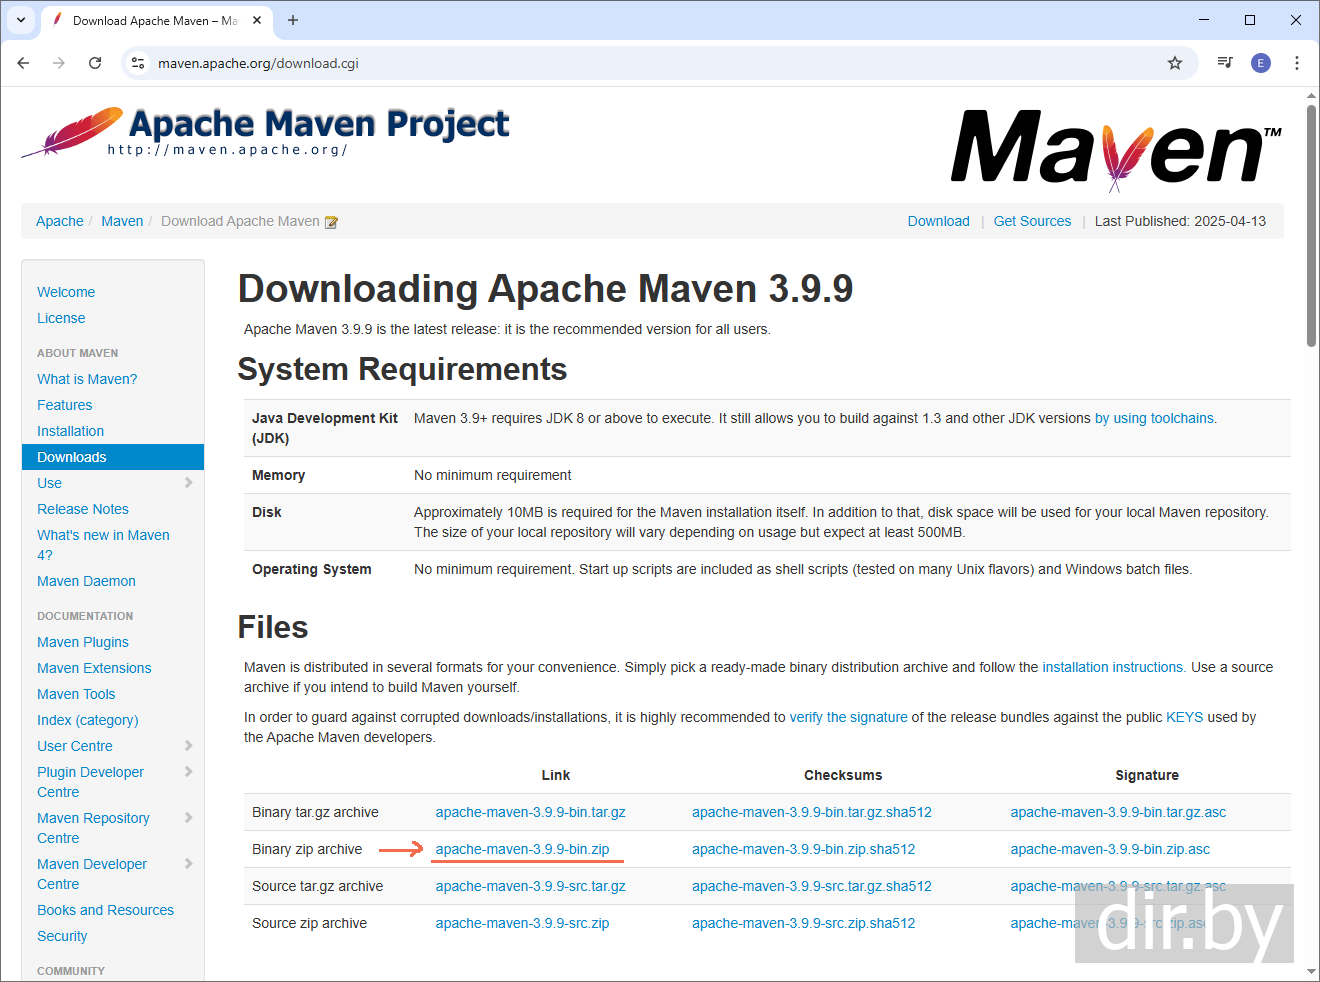This screenshot has width=1320, height=982.
Task: Download apache-maven-3.9.9-bin.zip
Action: click(523, 849)
